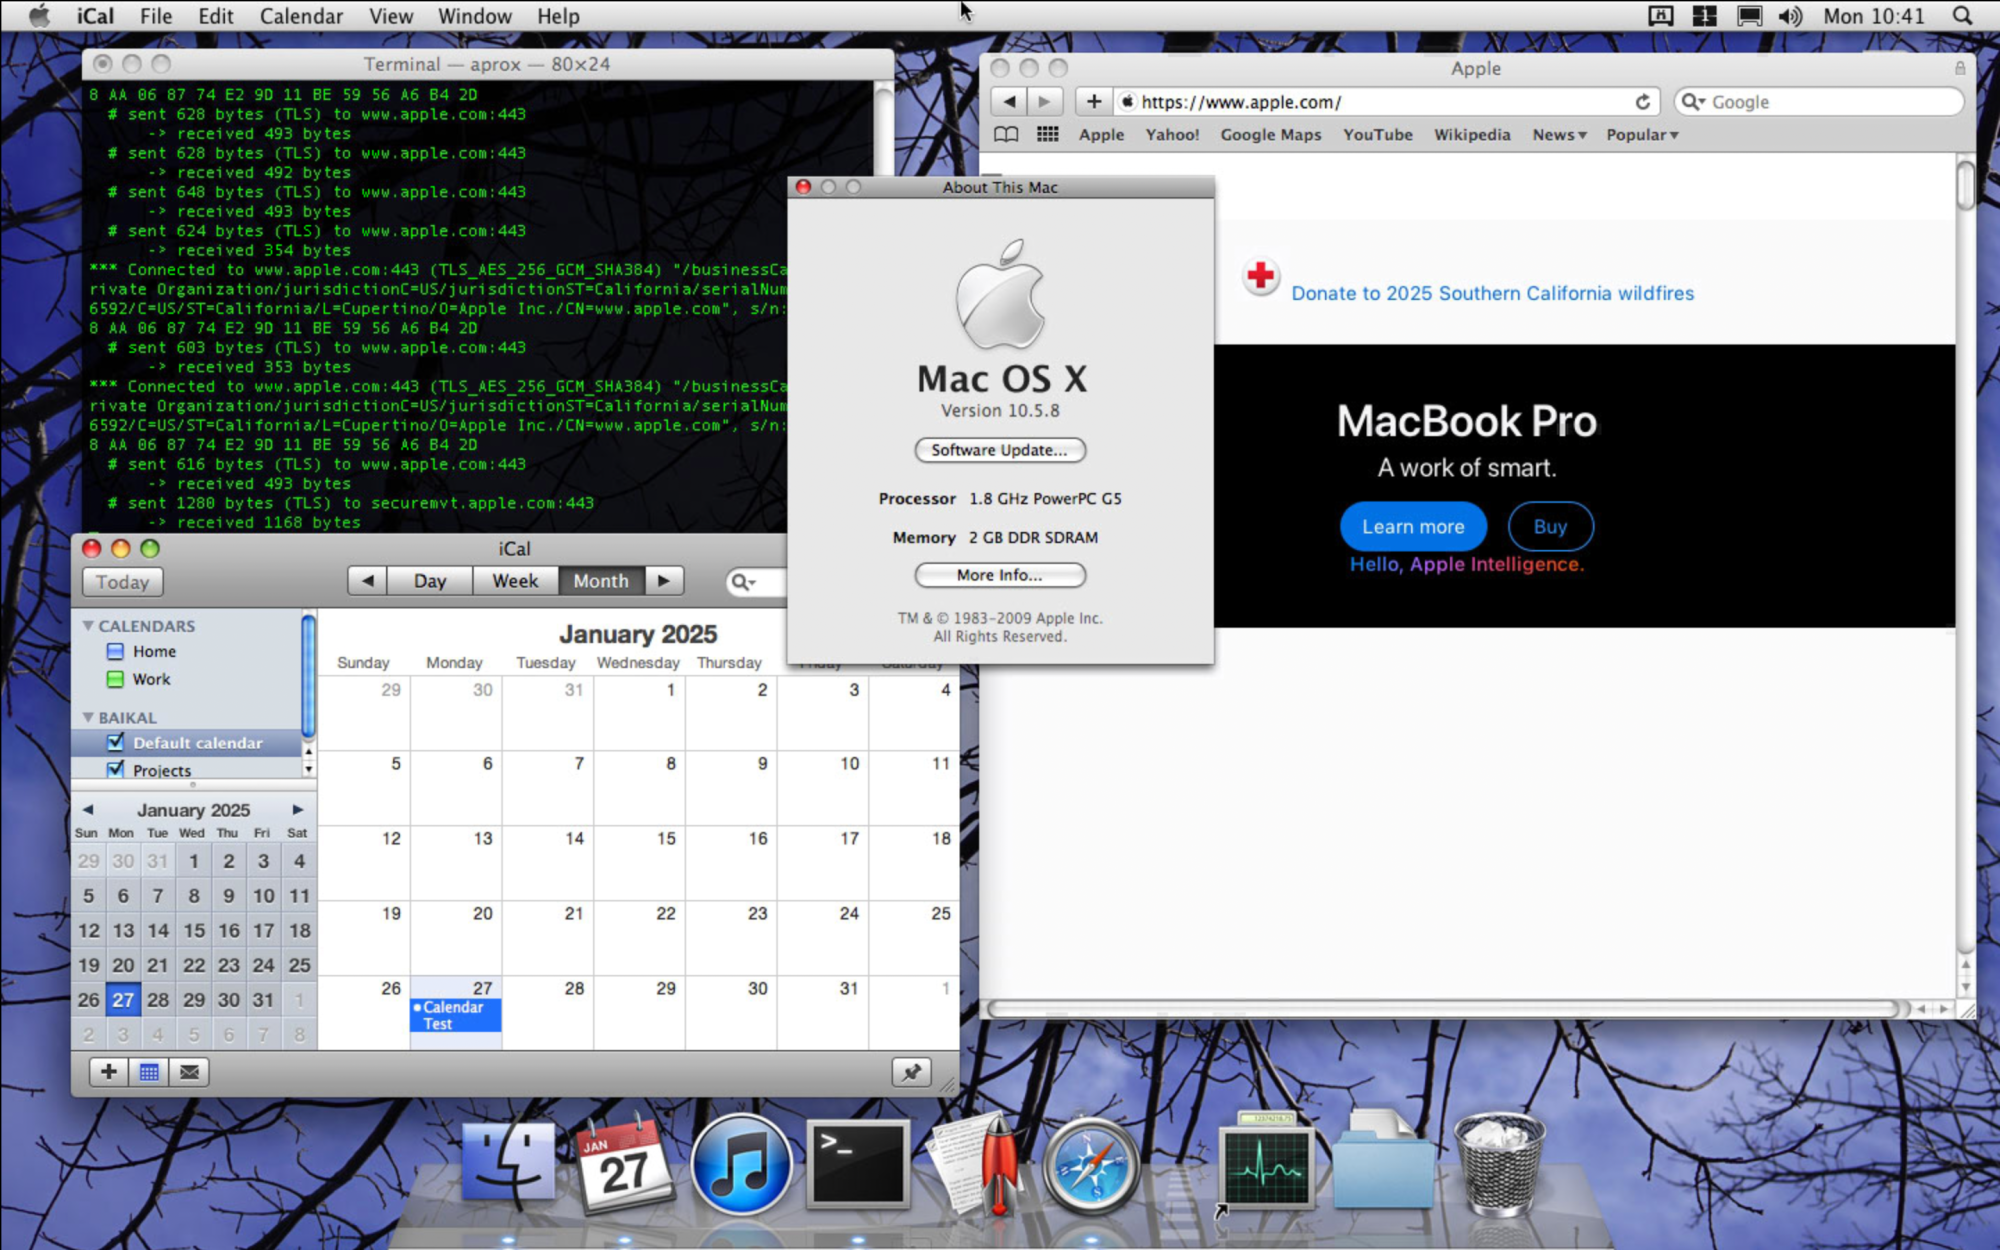Enable the Work calendar checkbox

point(115,679)
